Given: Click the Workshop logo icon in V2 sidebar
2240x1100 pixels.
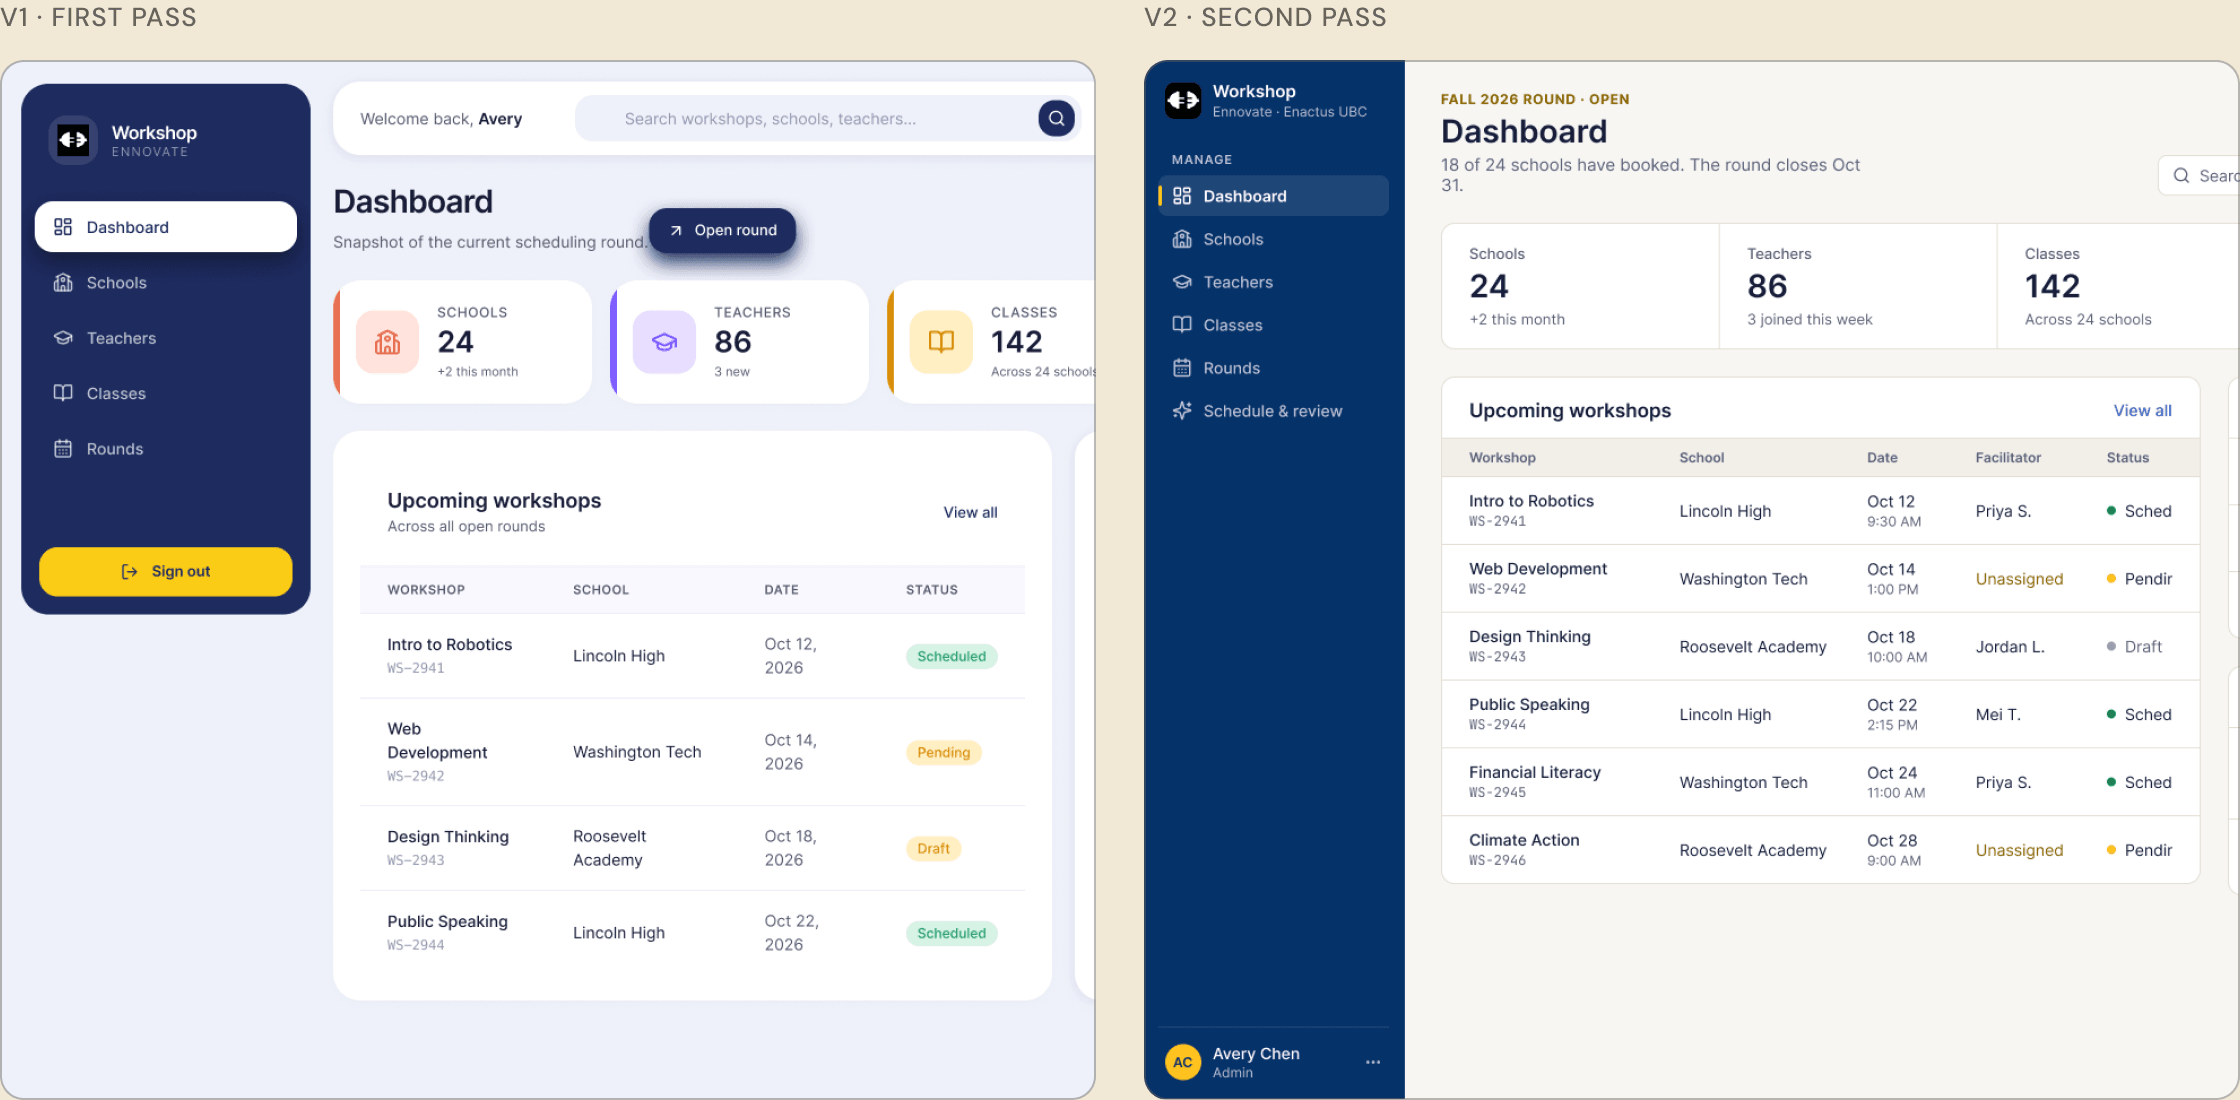Looking at the screenshot, I should pos(1183,100).
